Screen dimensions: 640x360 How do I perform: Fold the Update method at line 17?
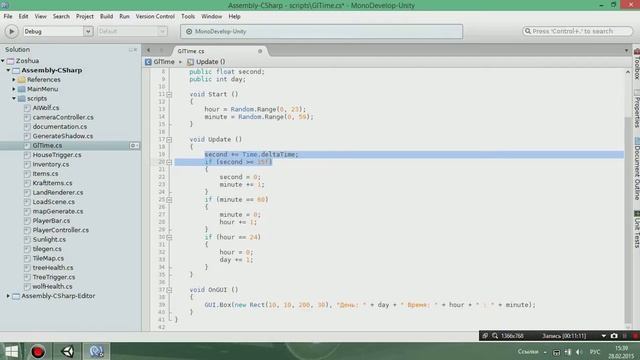click(x=169, y=140)
